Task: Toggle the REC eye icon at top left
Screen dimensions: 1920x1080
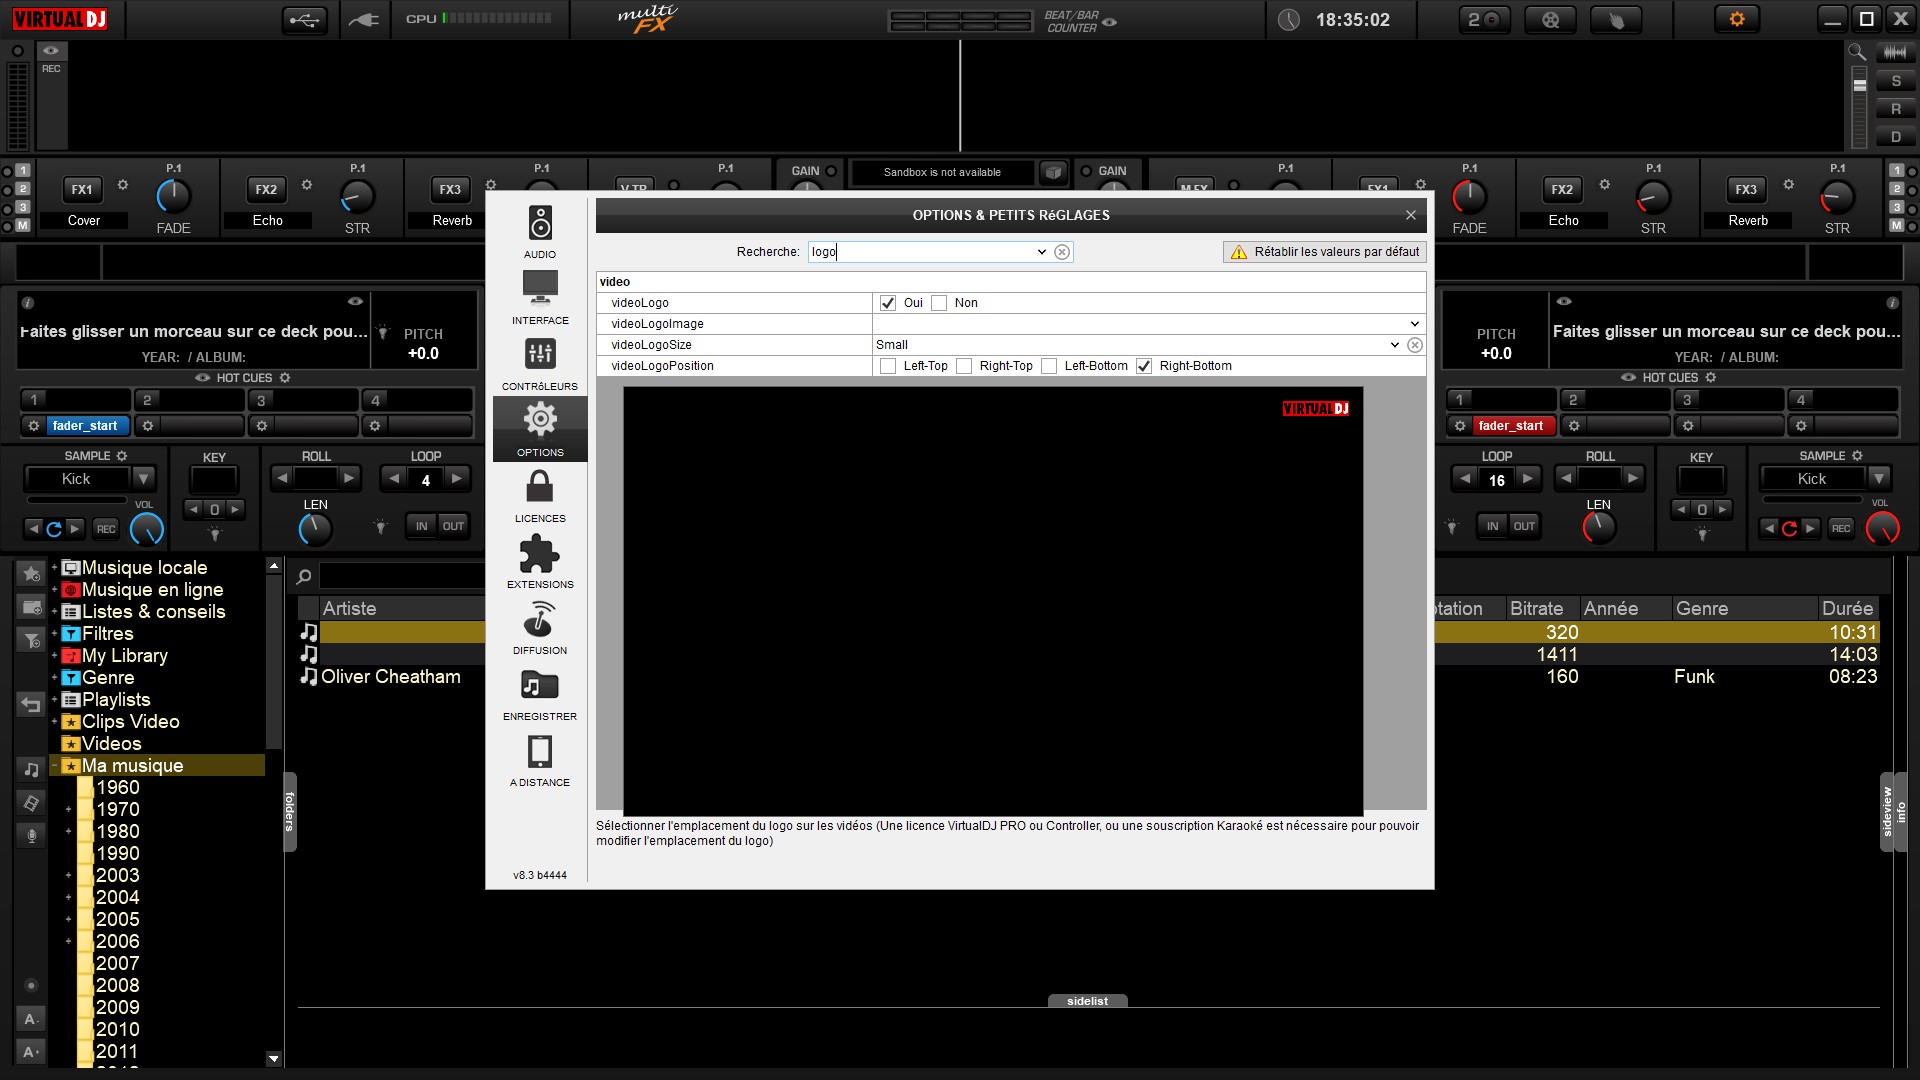Action: click(51, 50)
